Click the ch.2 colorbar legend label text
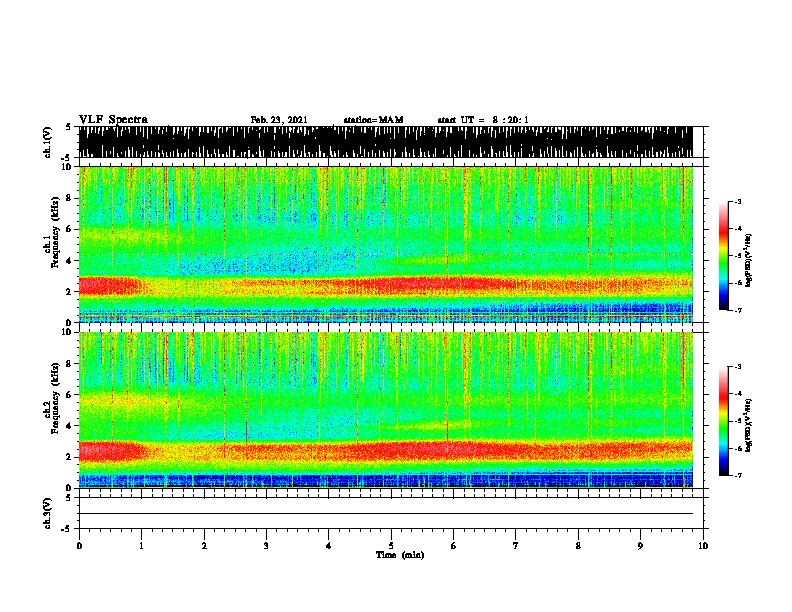The image size is (792, 612). 748,425
